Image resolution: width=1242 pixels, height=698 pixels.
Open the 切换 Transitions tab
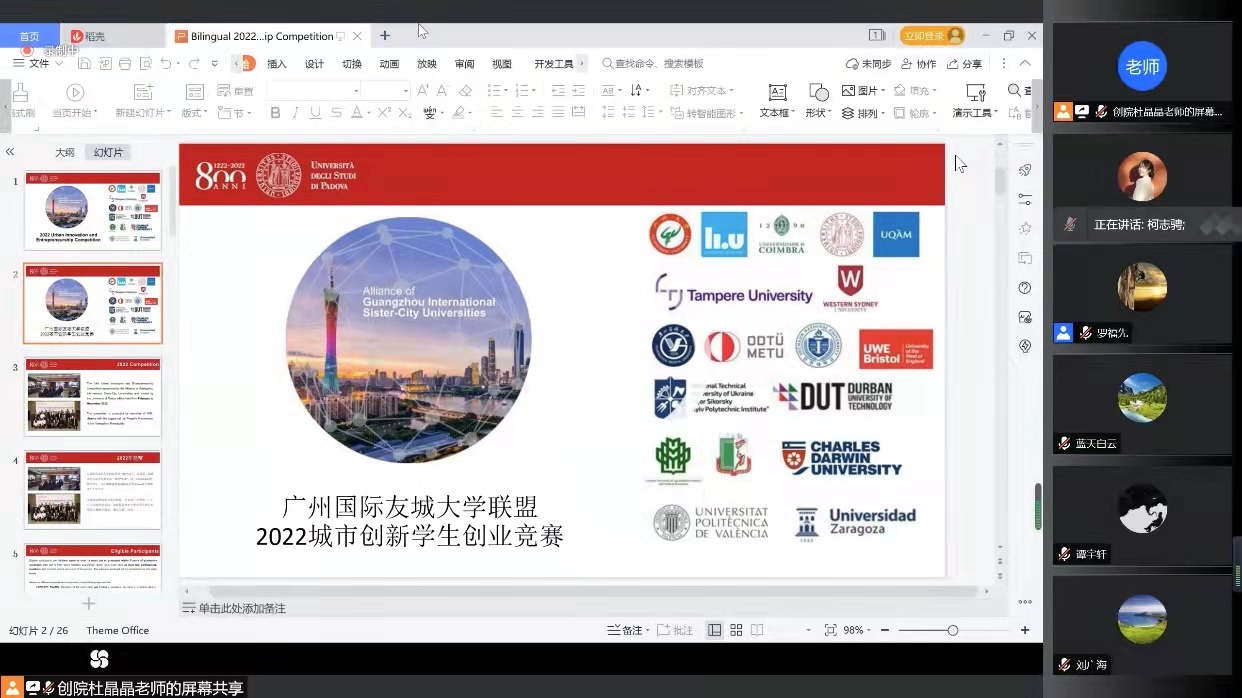coord(352,64)
